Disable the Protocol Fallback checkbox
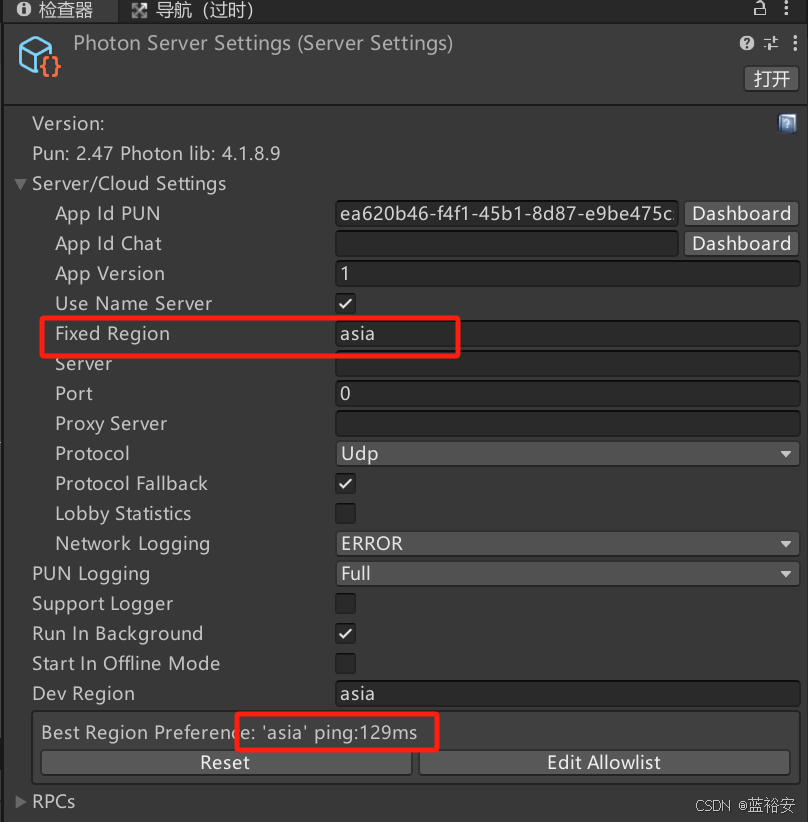The image size is (808, 822). click(x=346, y=483)
